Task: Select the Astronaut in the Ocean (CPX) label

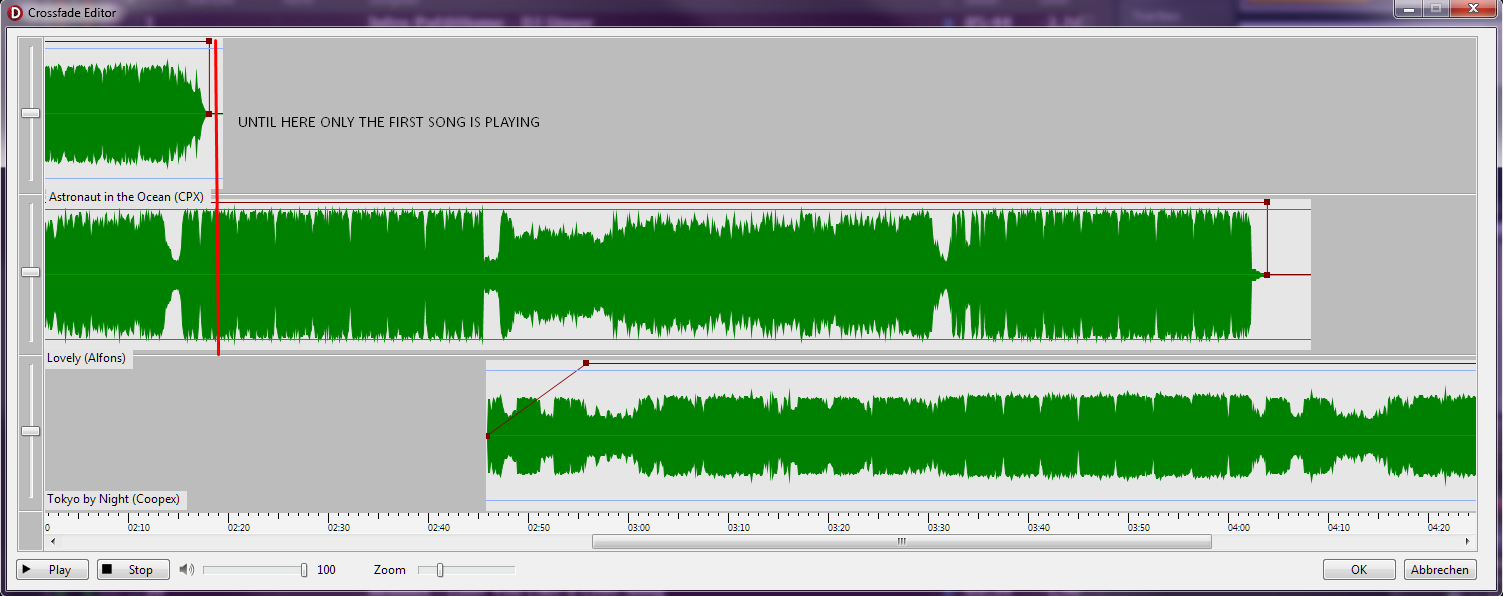Action: pos(126,197)
